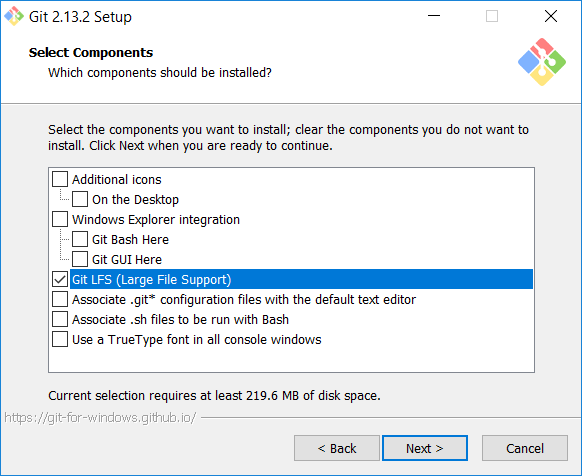This screenshot has height=476, width=582.
Task: Open the git-for-windows.github.io link
Action: coord(100,418)
